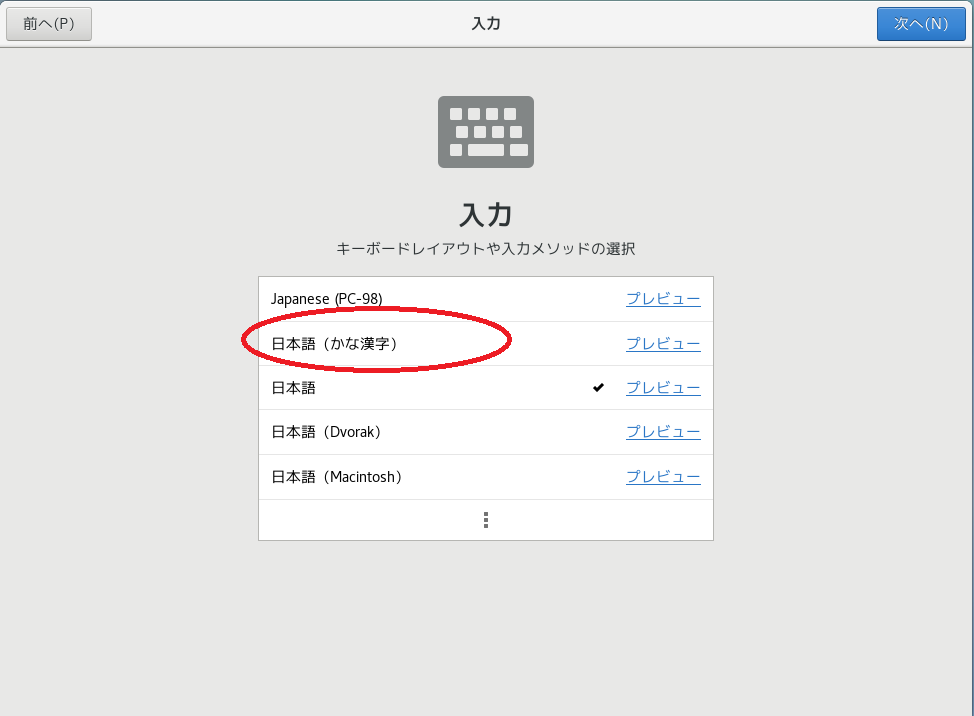Pick the 日本語（Macintosh）layout
The height and width of the screenshot is (716, 974).
(486, 477)
